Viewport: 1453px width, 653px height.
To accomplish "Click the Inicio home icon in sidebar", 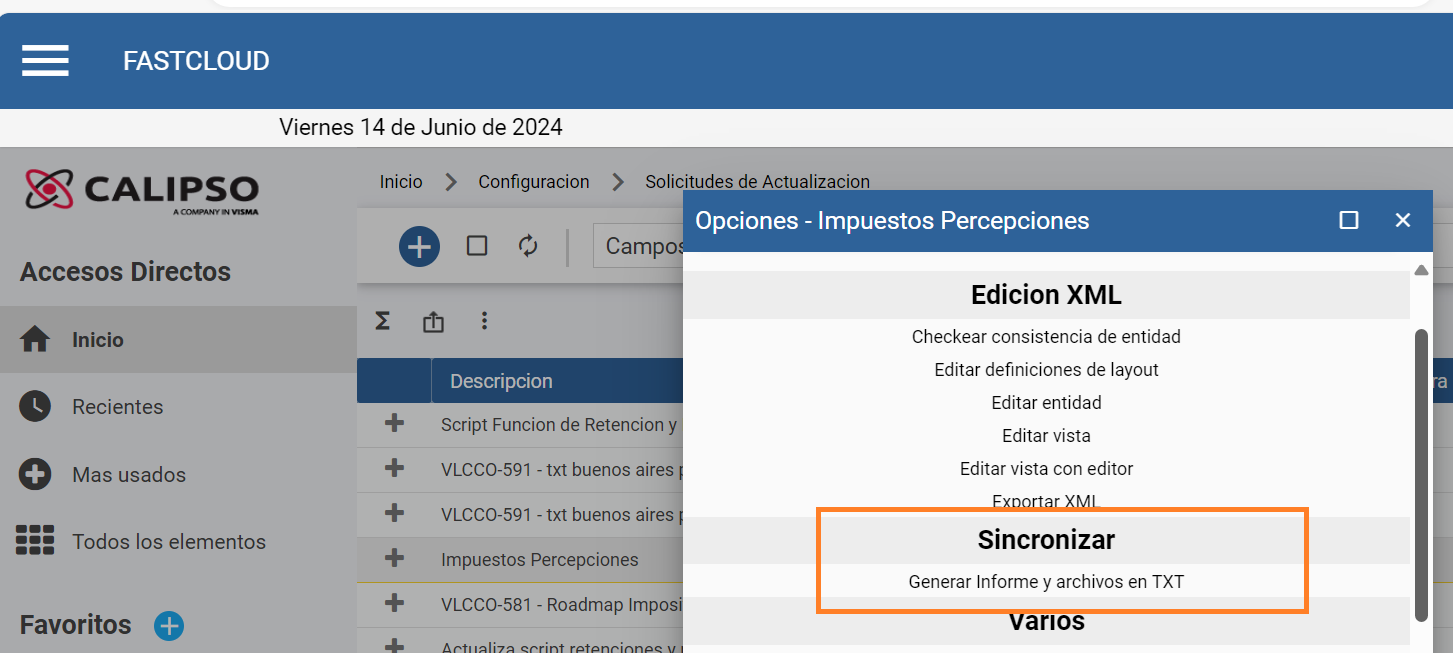I will click(35, 340).
